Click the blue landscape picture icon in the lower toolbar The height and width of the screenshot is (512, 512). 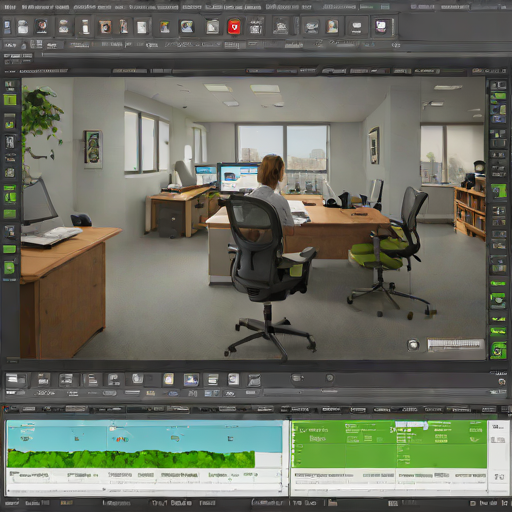[x=191, y=380]
